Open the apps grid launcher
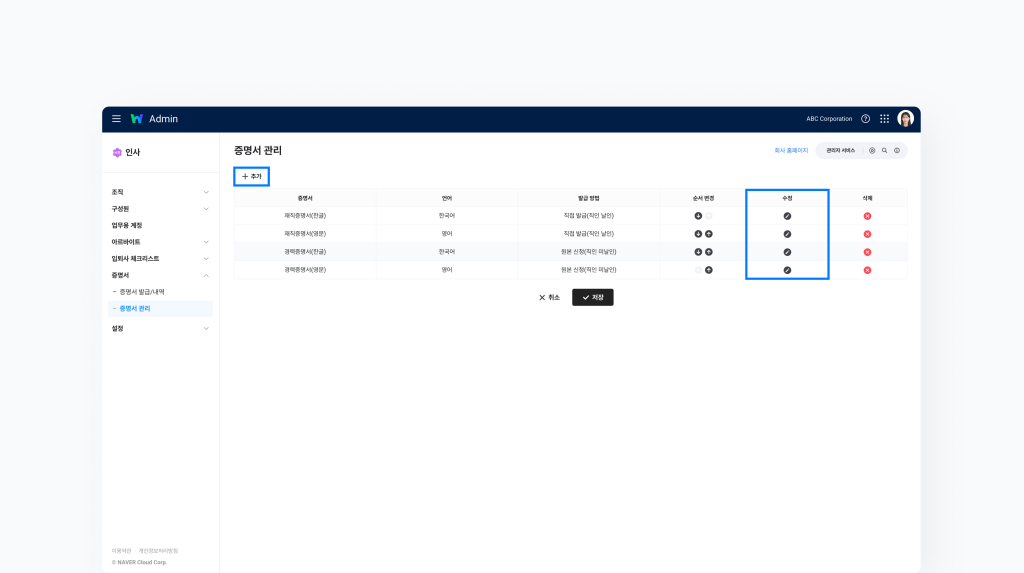 pyautogui.click(x=884, y=119)
